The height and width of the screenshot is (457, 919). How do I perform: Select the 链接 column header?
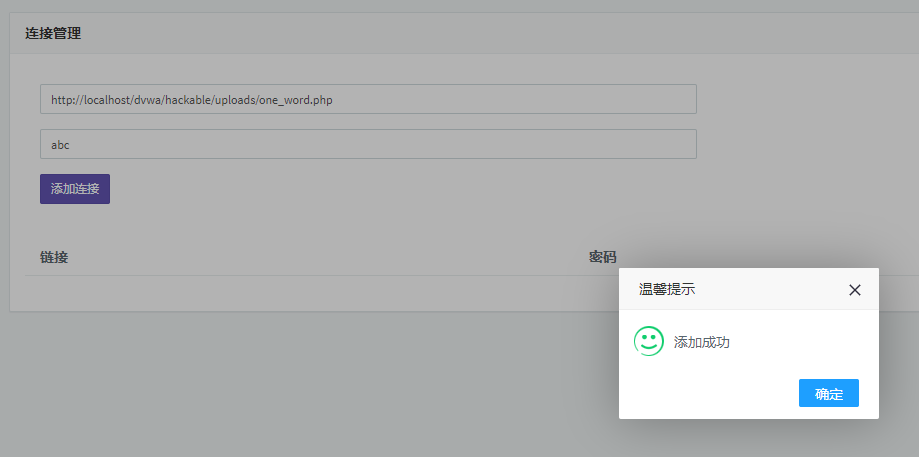click(54, 257)
